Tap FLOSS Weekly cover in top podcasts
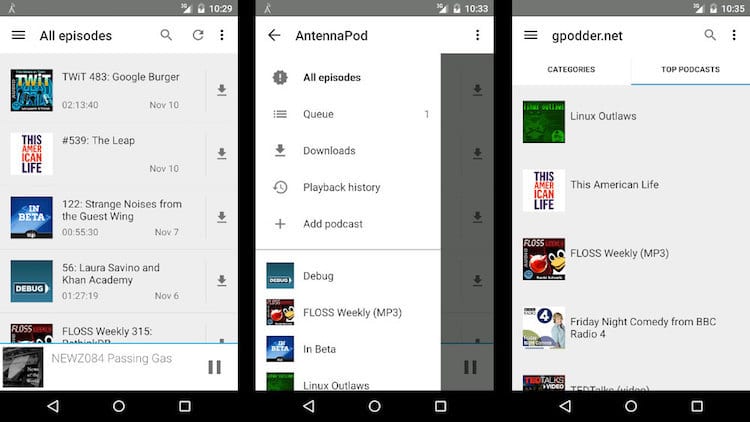 tap(544, 259)
